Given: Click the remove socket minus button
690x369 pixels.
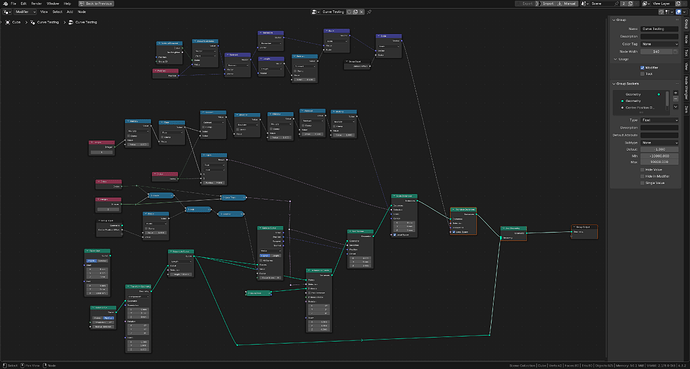Looking at the screenshot, I should [x=676, y=99].
